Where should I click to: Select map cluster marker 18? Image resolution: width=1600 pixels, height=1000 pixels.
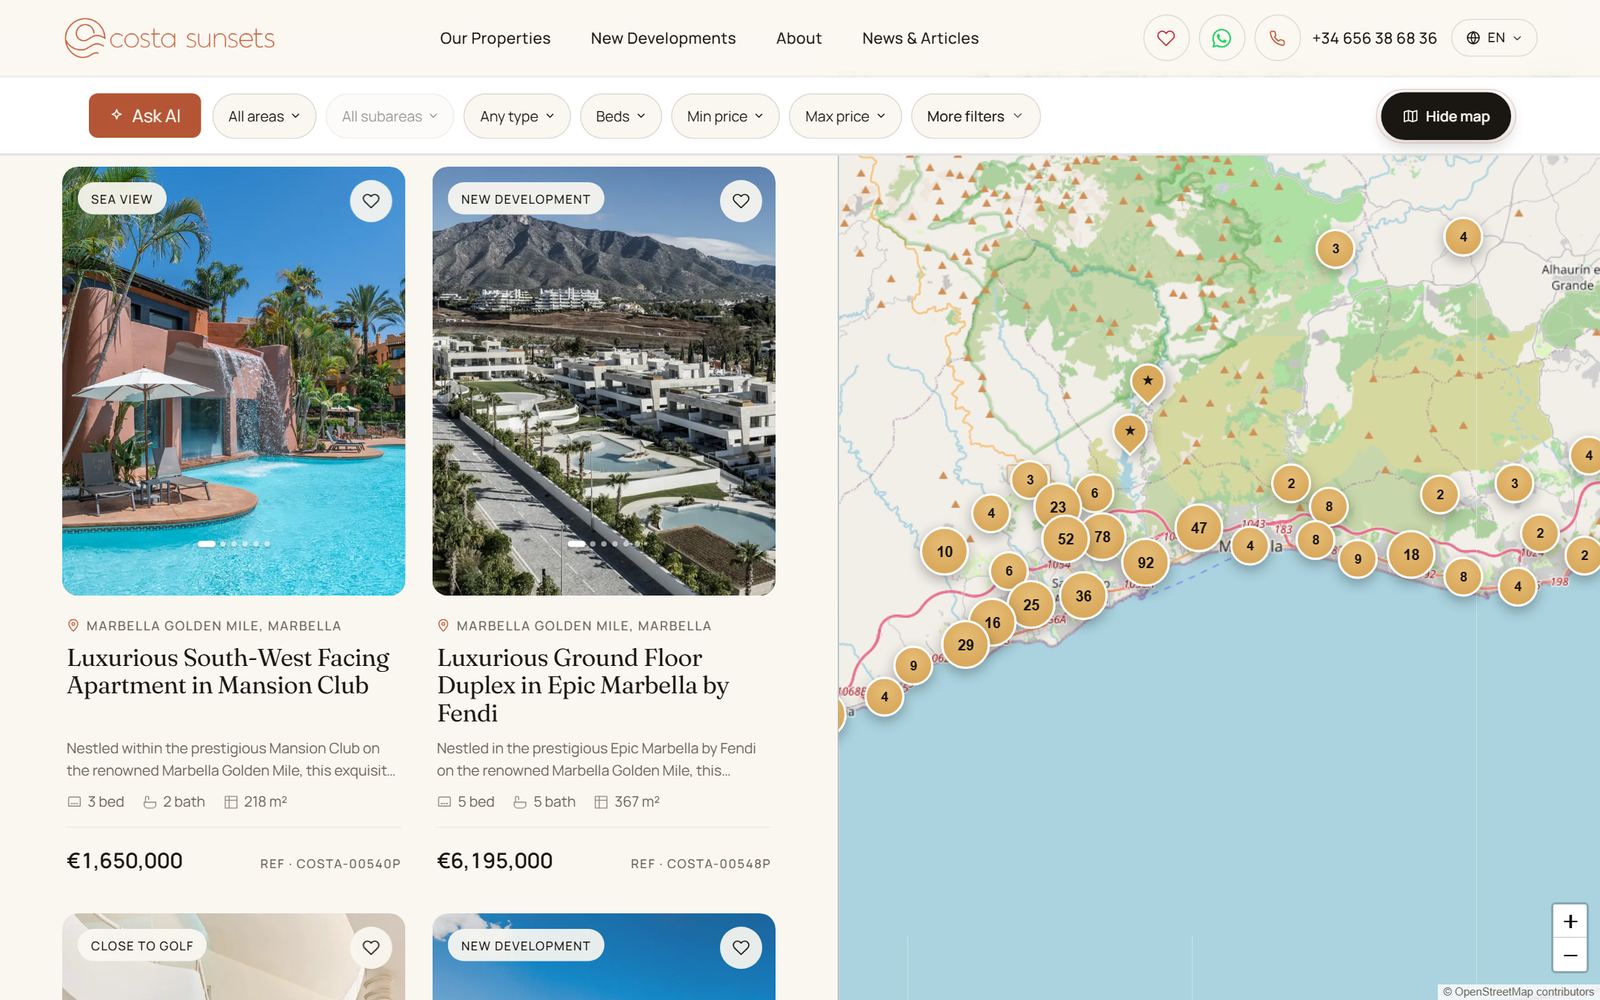[1411, 555]
